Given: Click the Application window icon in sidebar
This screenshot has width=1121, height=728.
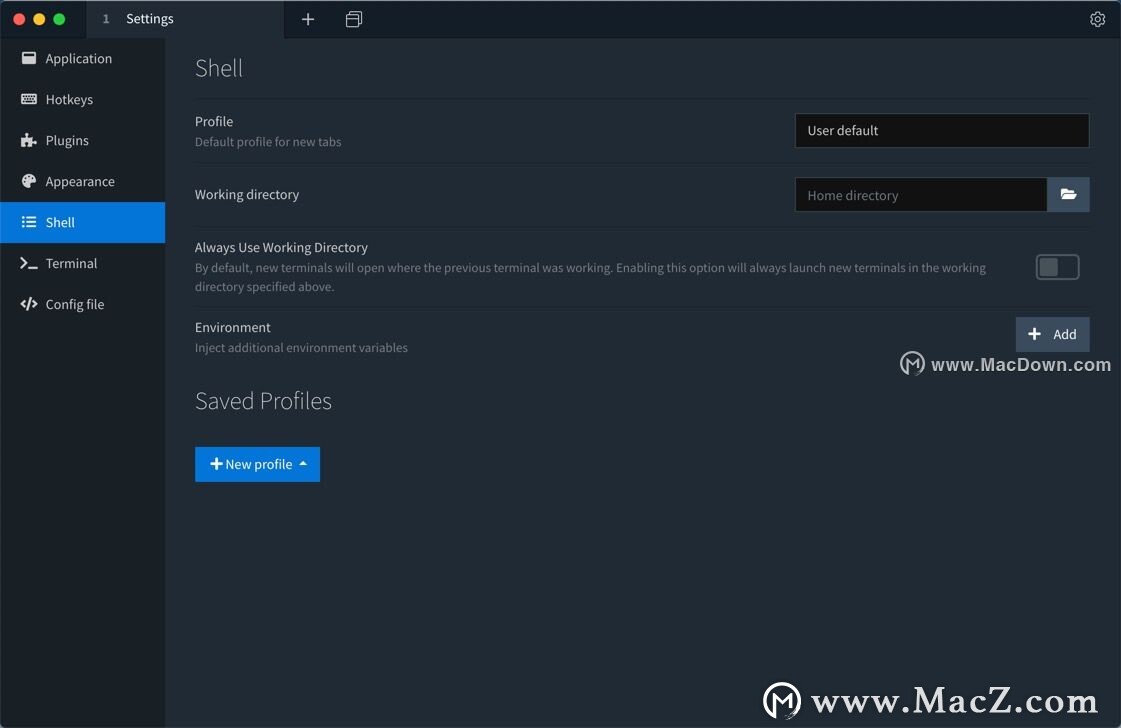Looking at the screenshot, I should (x=29, y=58).
